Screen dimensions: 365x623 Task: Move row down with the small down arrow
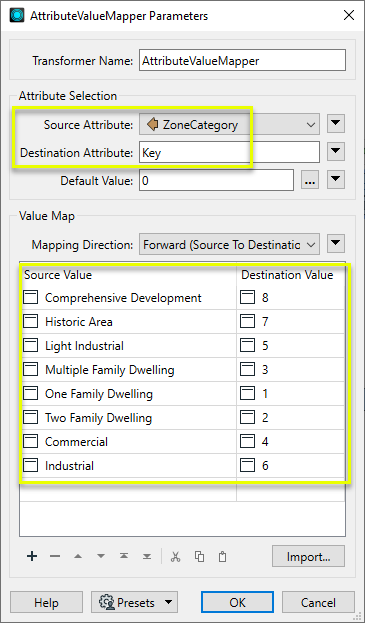(x=101, y=556)
